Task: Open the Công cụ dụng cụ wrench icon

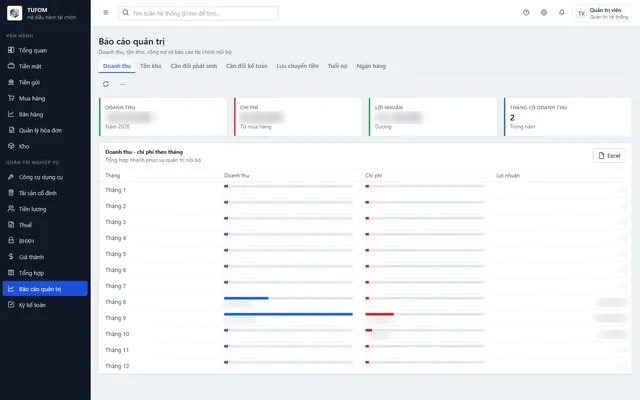Action: point(11,177)
